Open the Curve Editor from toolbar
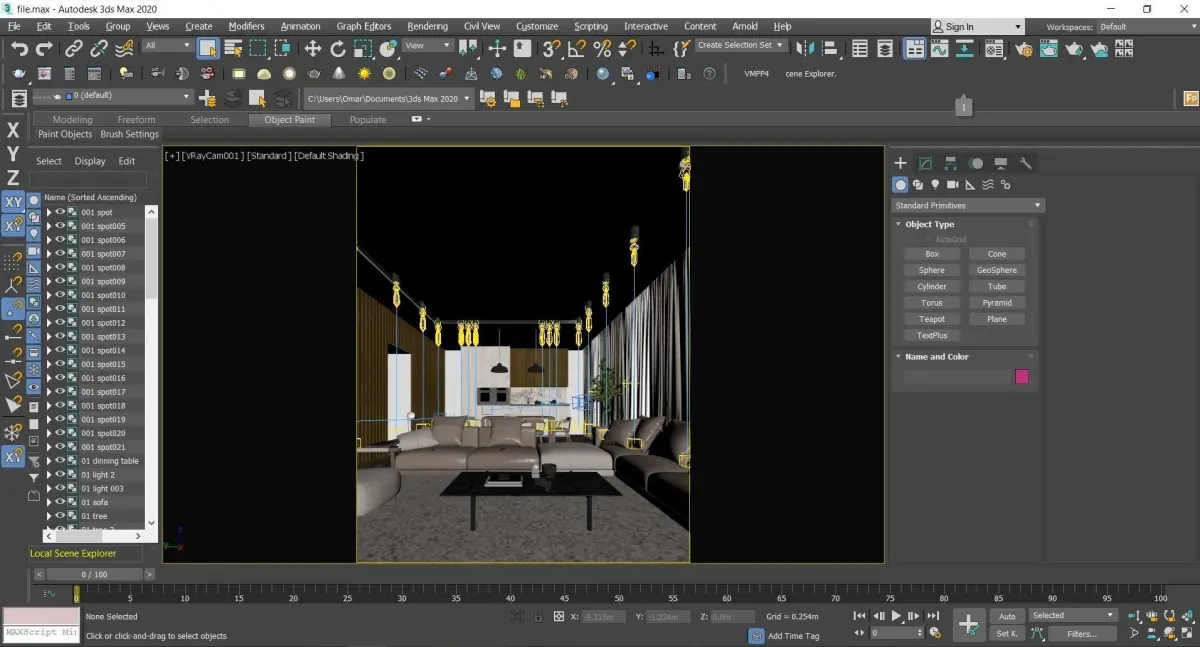This screenshot has width=1200, height=647. (x=940, y=48)
